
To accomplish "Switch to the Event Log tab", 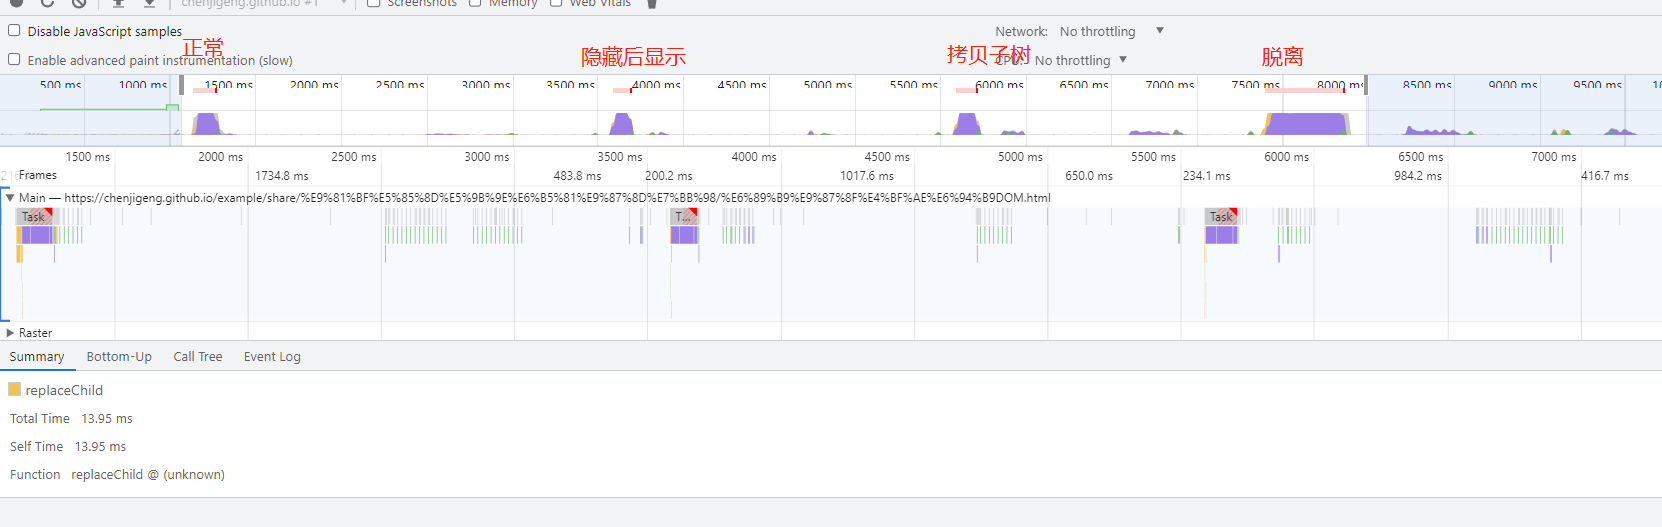I will [x=272, y=357].
